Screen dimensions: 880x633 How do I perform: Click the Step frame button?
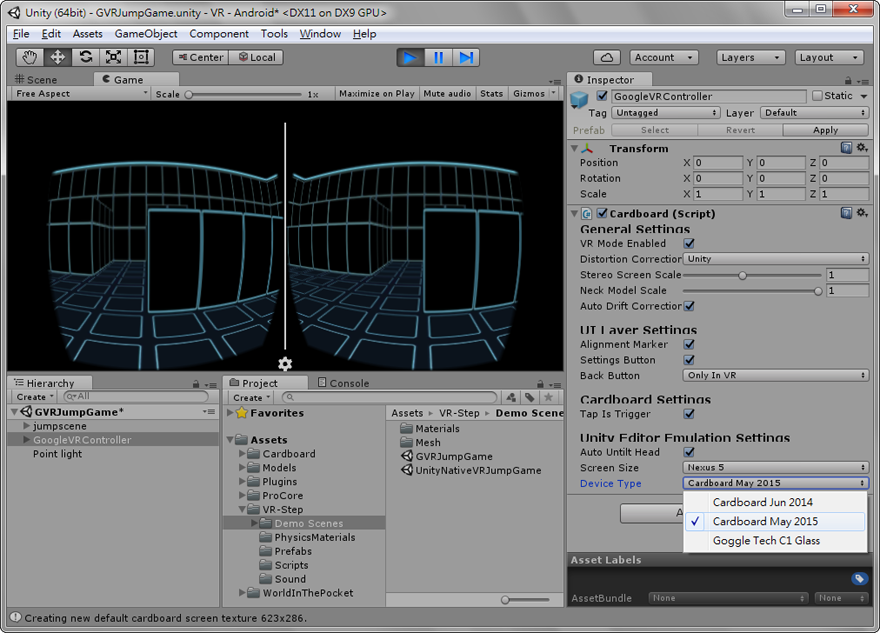[x=466, y=57]
